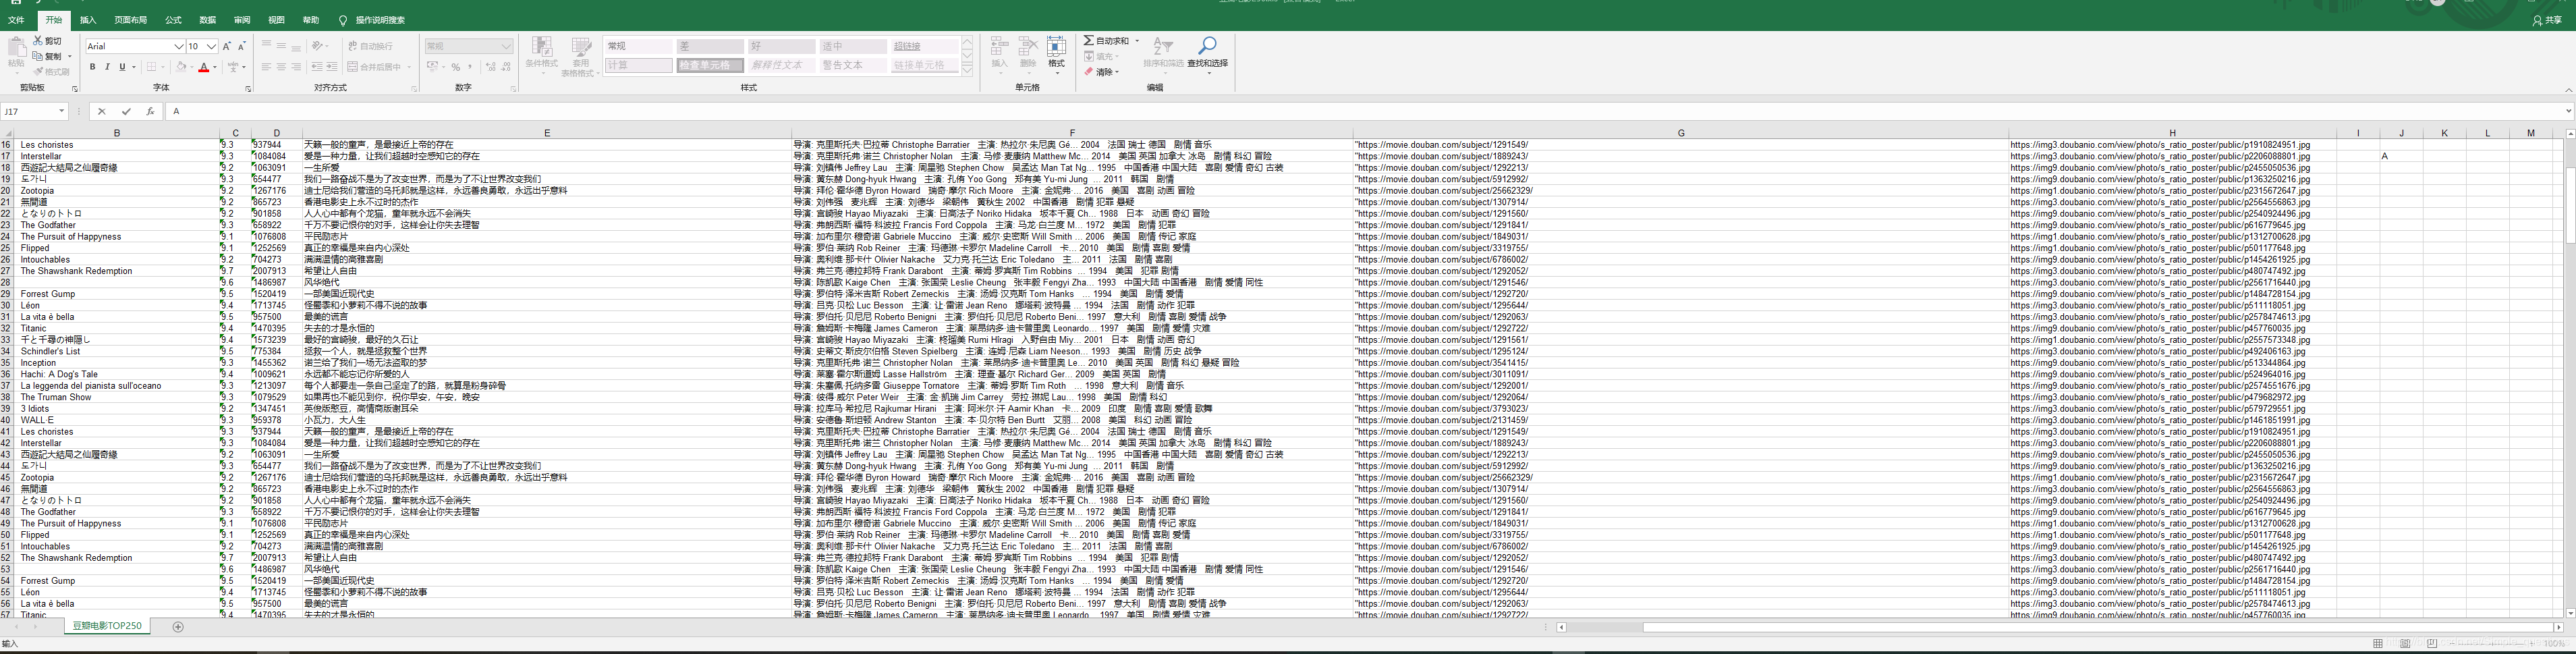This screenshot has width=2576, height=654.
Task: Switch to the Page Layout (页面布局) tab
Action: pos(130,20)
